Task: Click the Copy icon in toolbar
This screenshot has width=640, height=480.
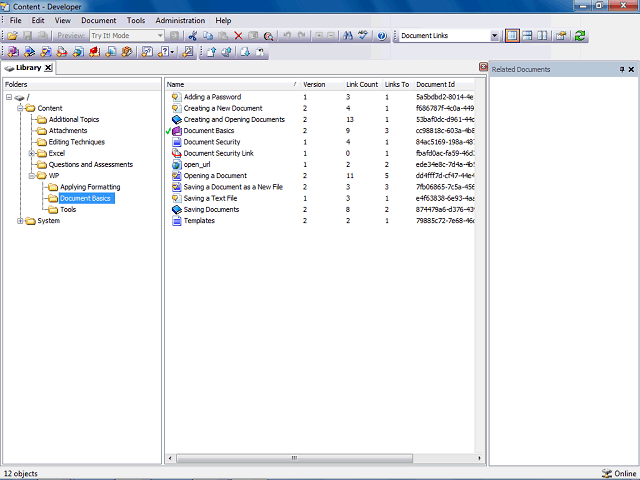Action: pyautogui.click(x=208, y=36)
